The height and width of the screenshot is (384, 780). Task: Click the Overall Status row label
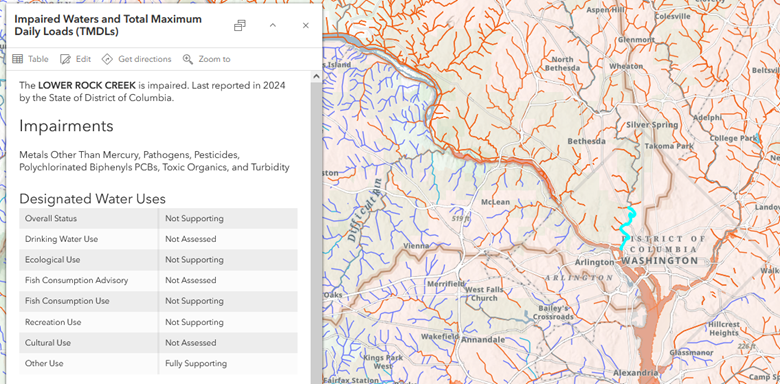tap(51, 218)
